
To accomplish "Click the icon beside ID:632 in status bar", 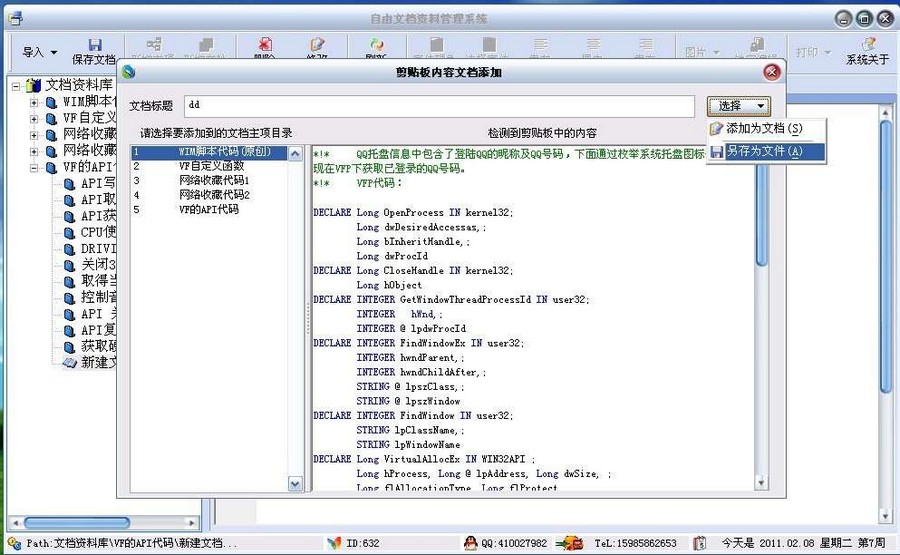I will coord(334,542).
